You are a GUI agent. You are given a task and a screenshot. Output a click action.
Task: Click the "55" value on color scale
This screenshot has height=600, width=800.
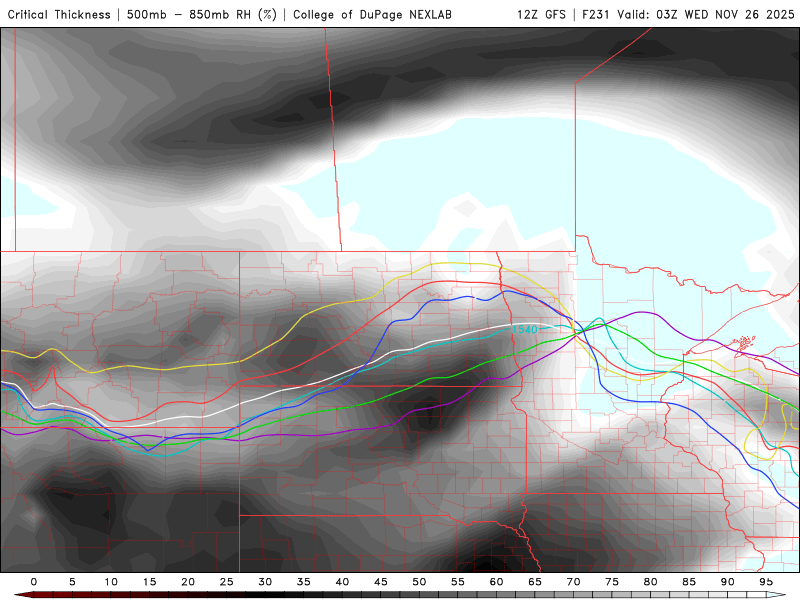tap(458, 582)
